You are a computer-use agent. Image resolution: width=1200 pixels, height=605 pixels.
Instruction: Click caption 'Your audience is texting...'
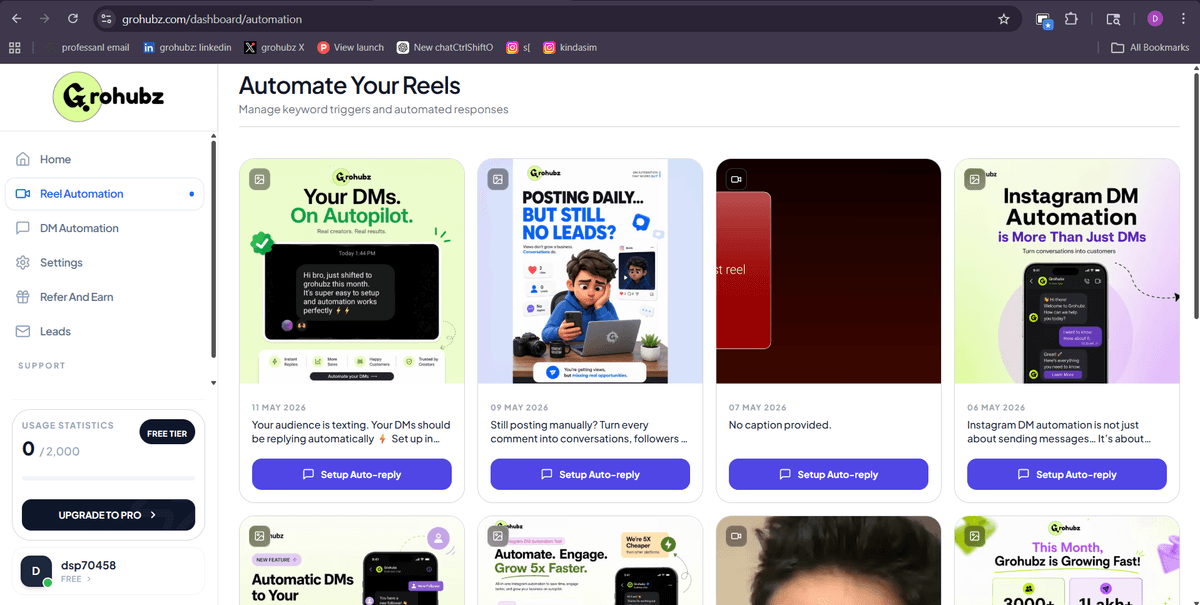pos(351,432)
